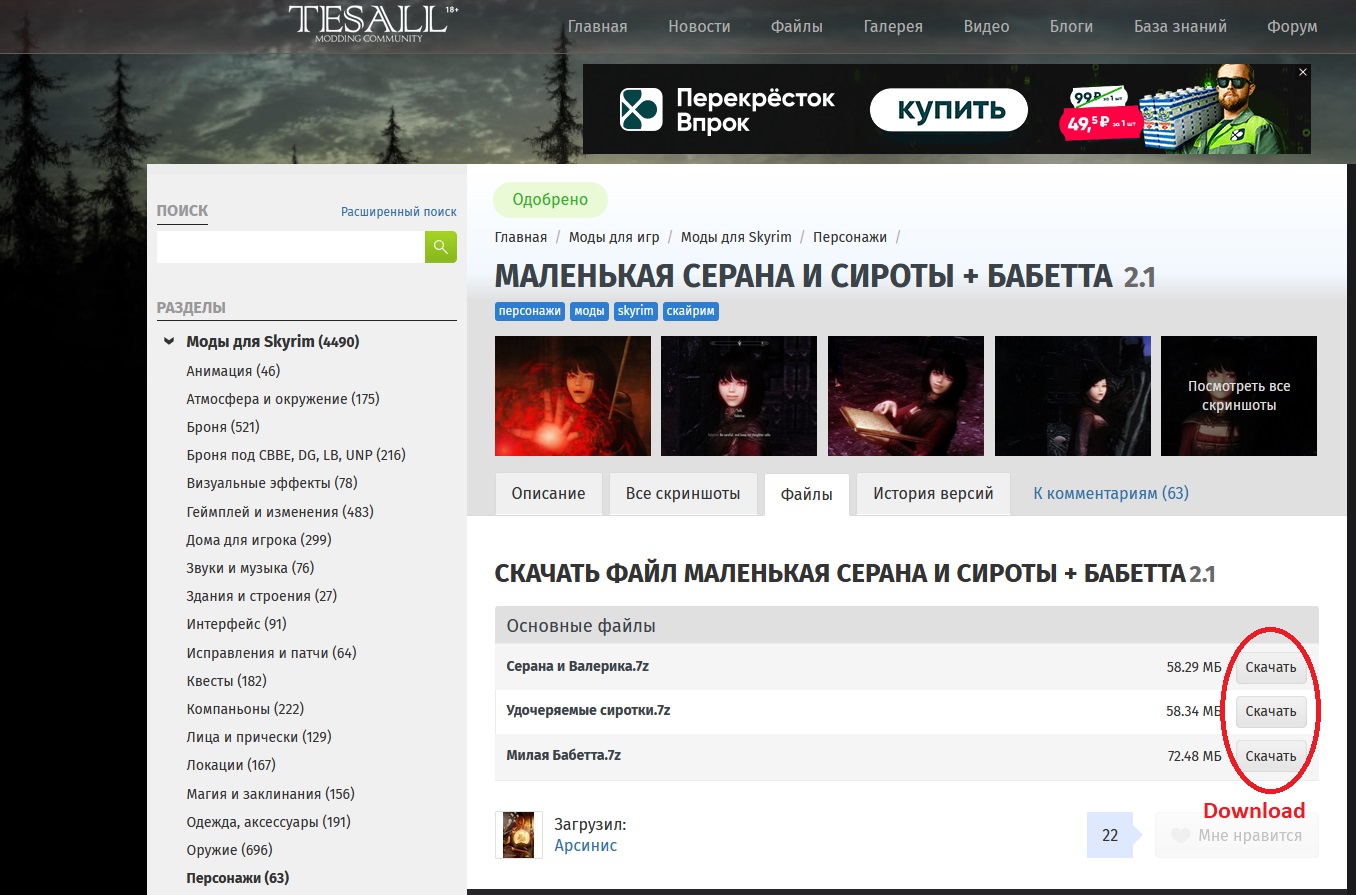This screenshot has height=895, width=1356.
Task: Open the Новости menu item
Action: pos(699,27)
